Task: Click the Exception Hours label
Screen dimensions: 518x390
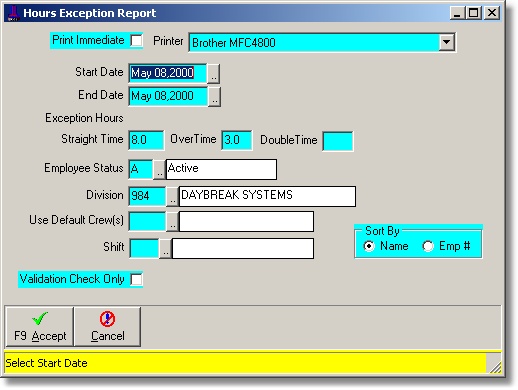Action: click(x=84, y=118)
